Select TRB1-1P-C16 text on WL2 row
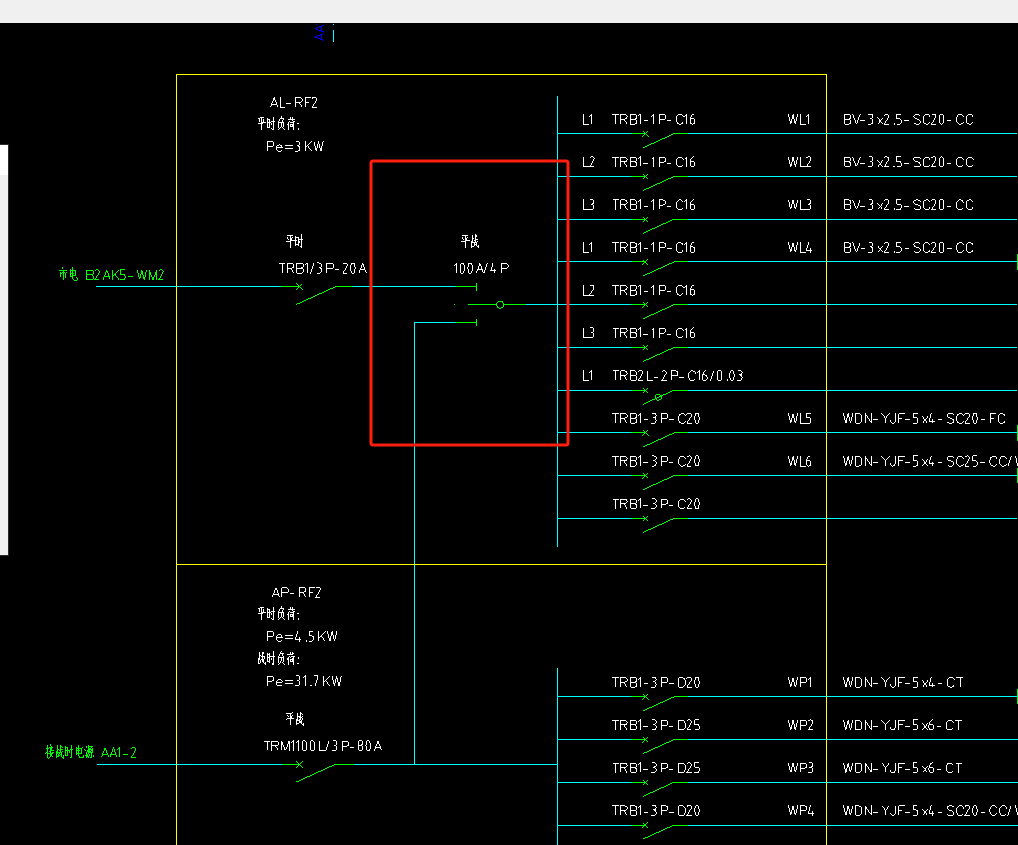This screenshot has height=845, width=1018. coord(654,162)
